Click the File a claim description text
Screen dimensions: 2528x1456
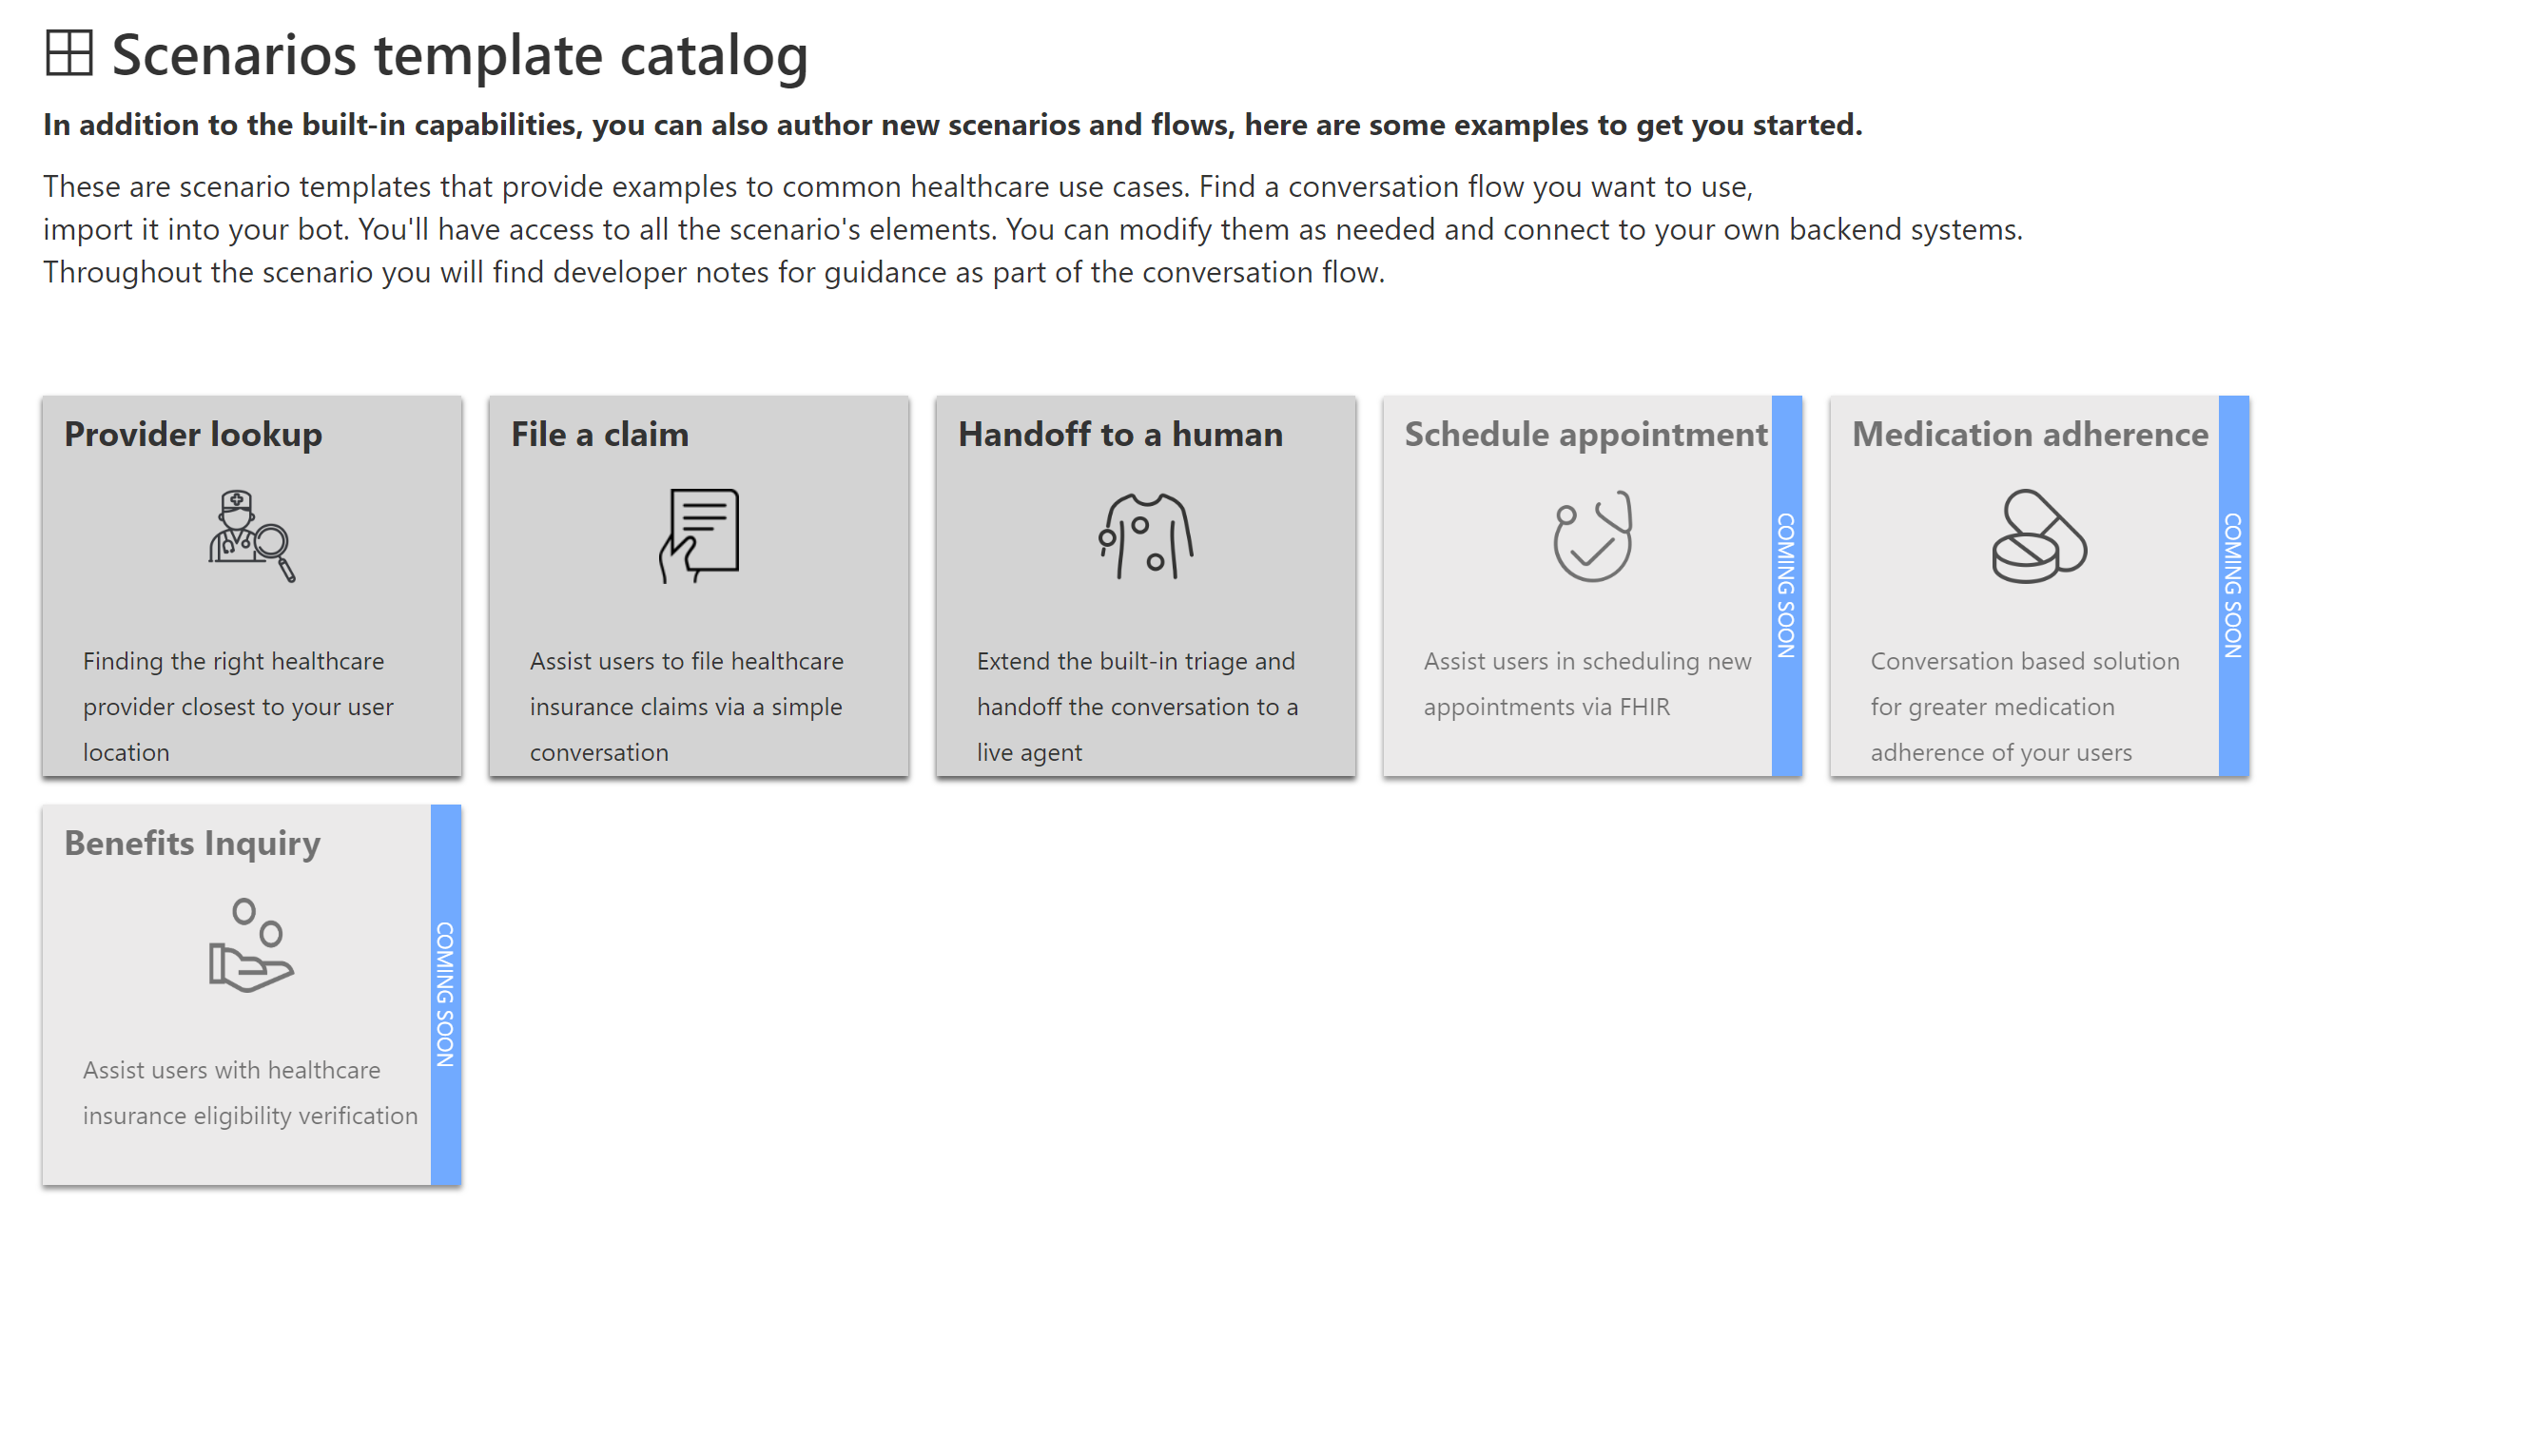687,706
